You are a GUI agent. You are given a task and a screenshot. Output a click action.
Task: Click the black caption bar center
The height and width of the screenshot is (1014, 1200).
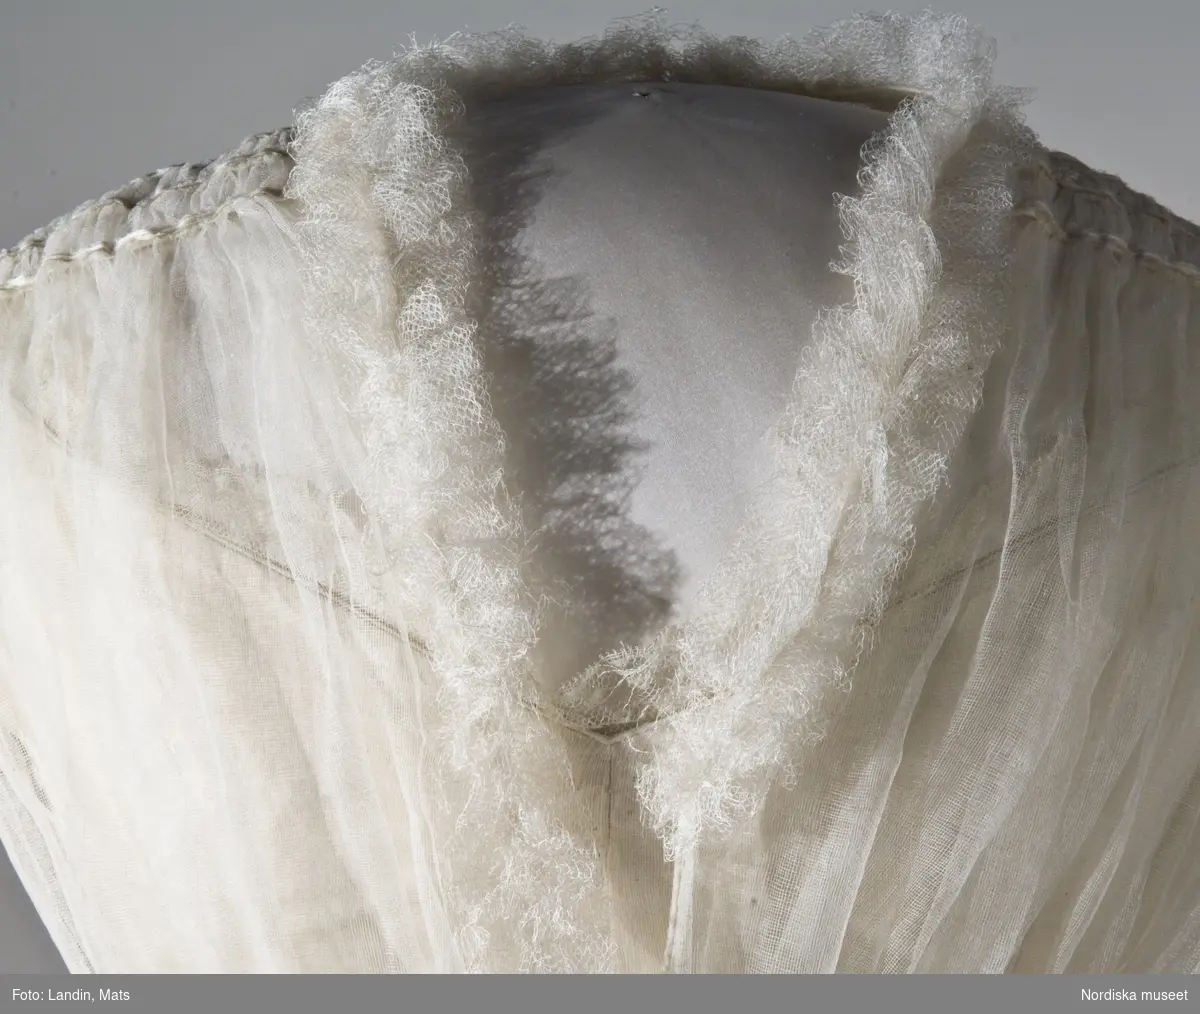coord(600,995)
